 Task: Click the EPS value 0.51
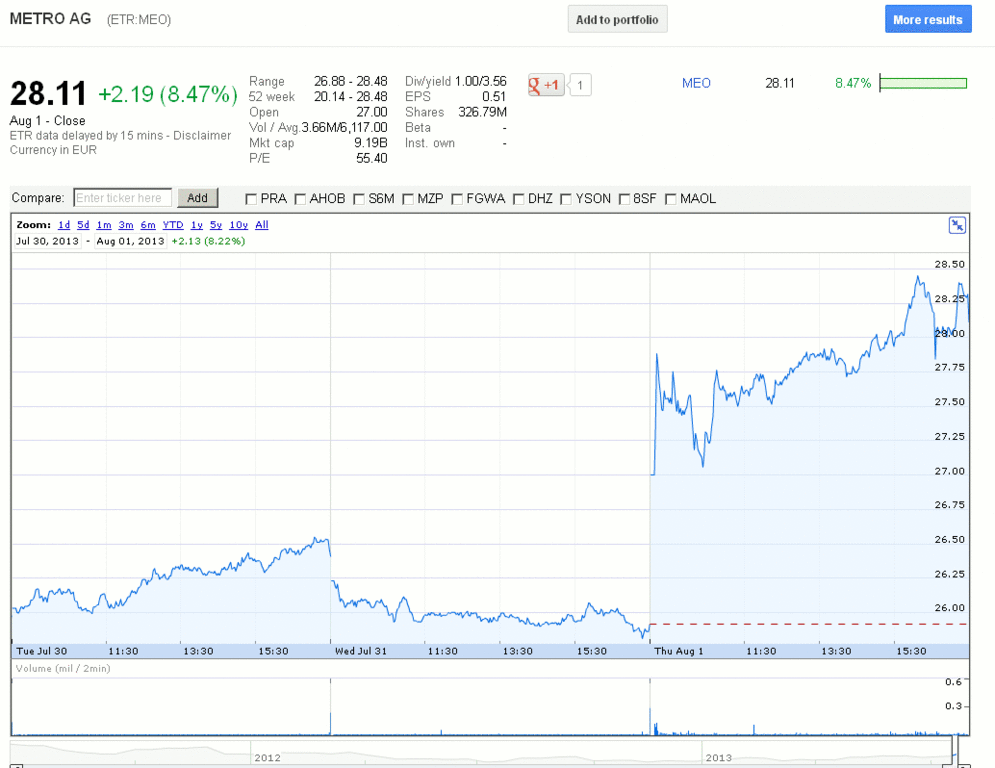[x=494, y=96]
